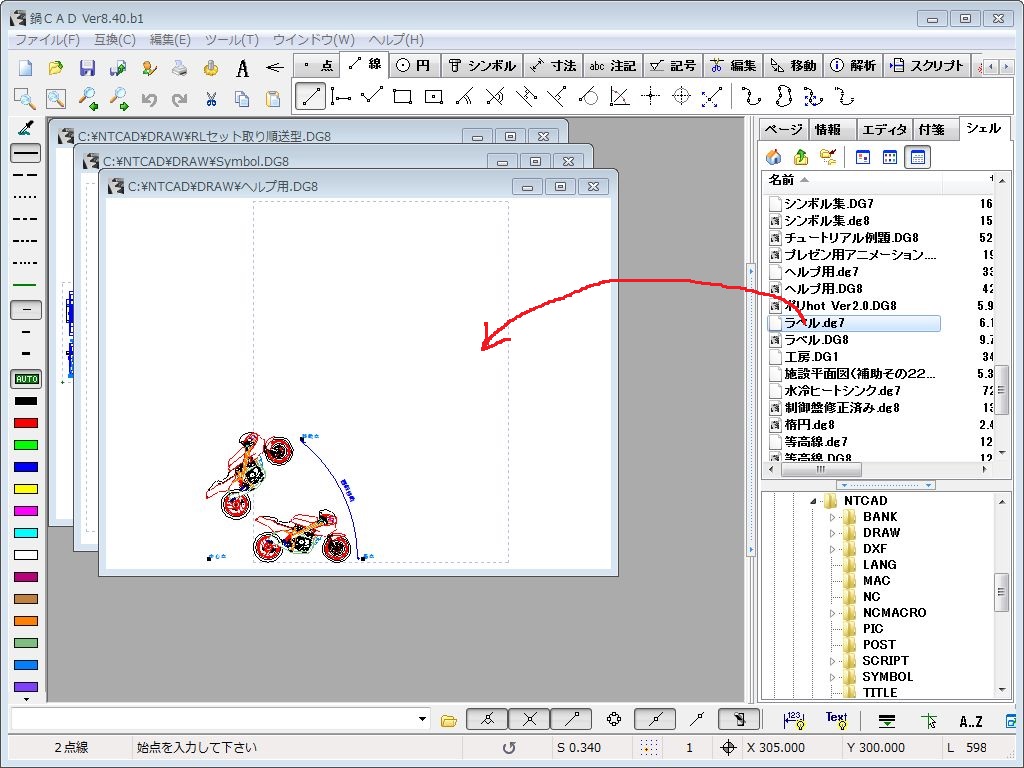Viewport: 1024px width, 768px height.
Task: Open the ツール(T) menu
Action: (x=231, y=40)
